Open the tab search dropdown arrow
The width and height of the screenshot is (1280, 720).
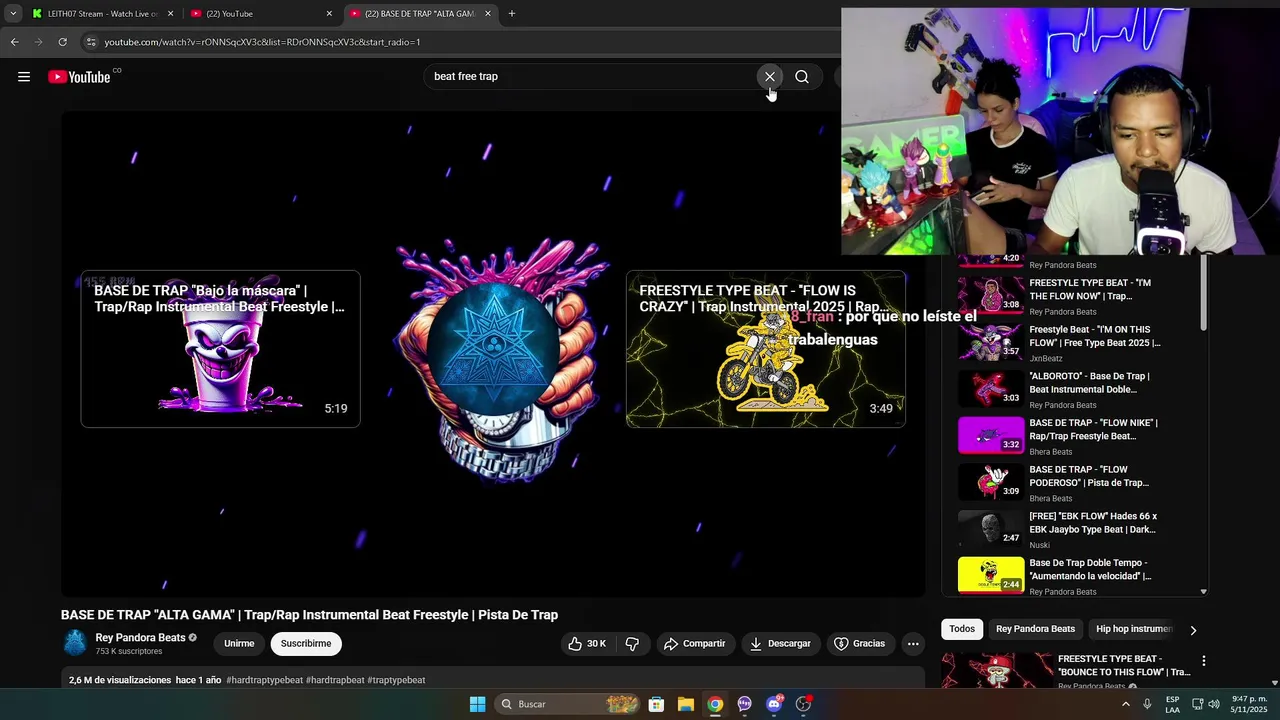13,14
